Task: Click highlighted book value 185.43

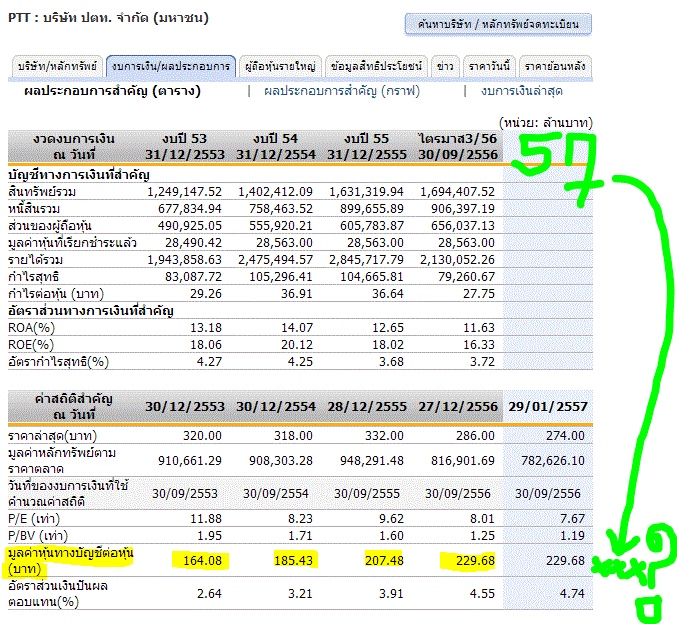Action: 293,561
